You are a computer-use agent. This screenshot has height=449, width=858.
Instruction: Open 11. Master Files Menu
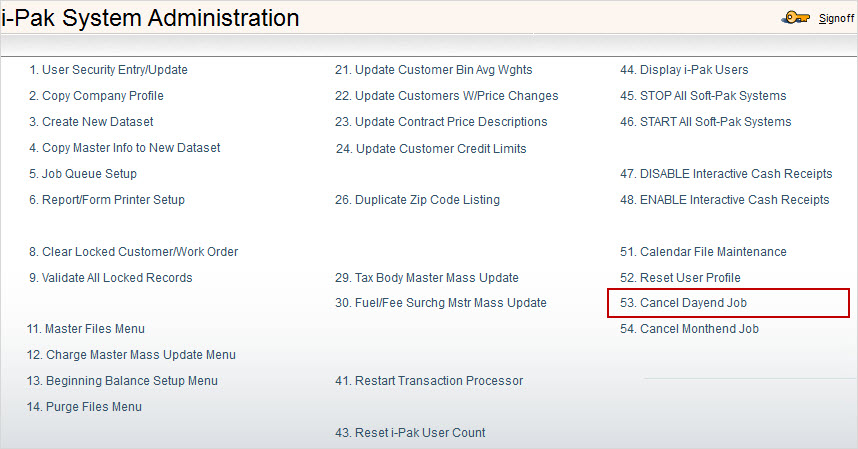(x=86, y=329)
